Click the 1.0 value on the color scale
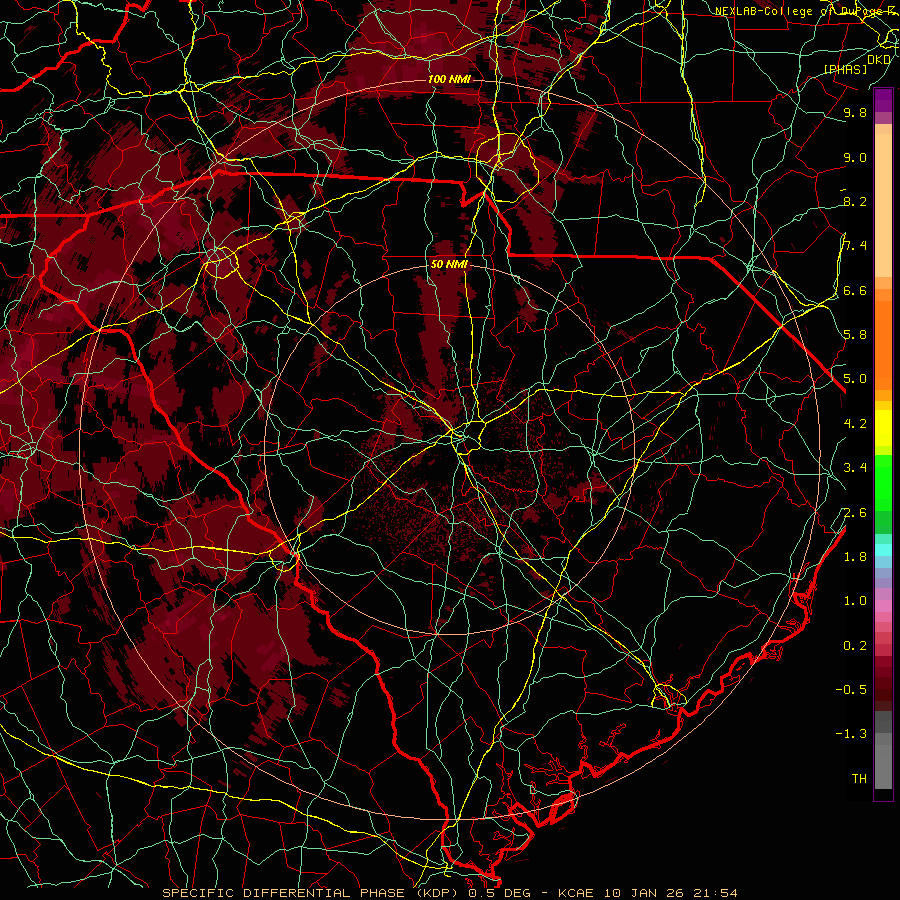 855,601
